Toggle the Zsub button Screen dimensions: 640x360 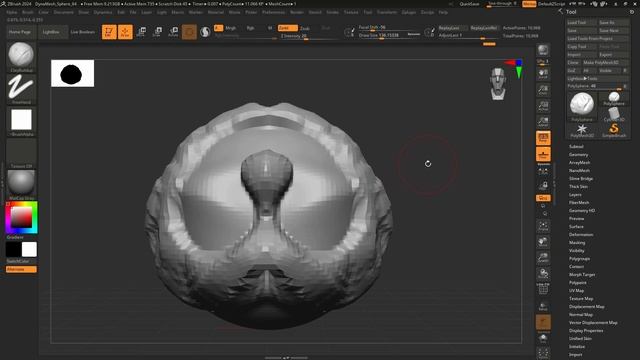(x=305, y=28)
